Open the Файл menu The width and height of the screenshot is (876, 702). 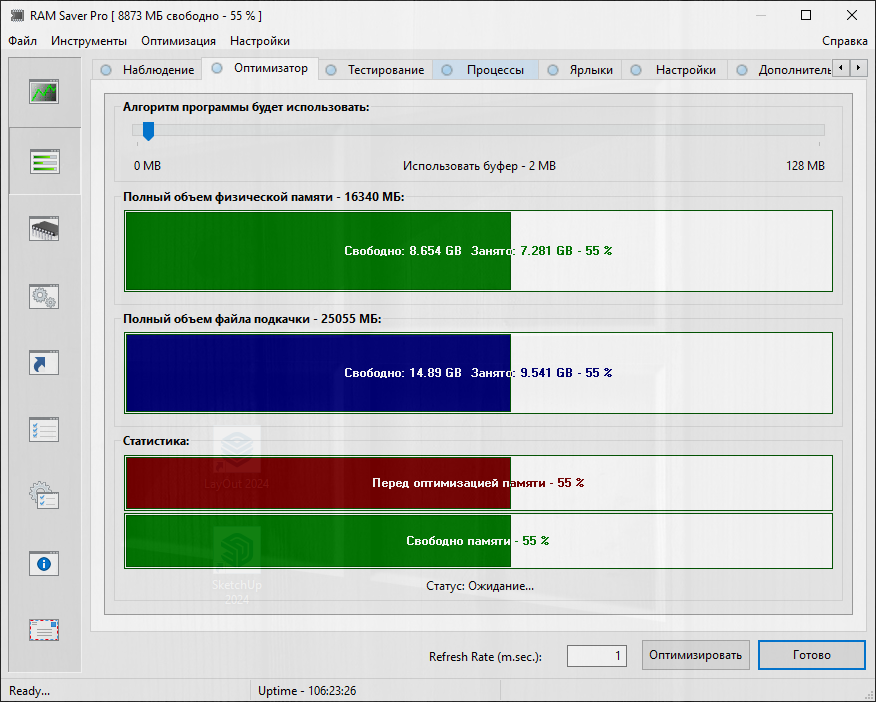[22, 41]
